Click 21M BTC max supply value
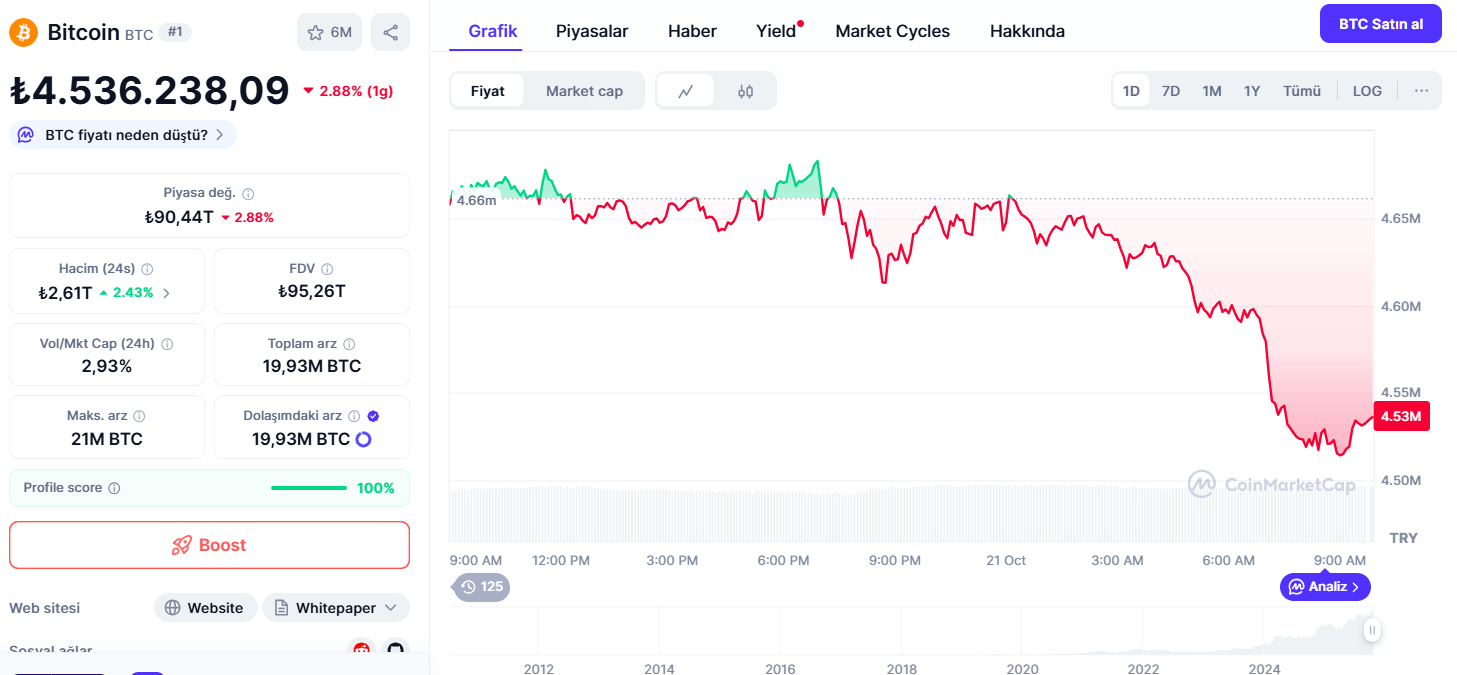Viewport: 1457px width, 675px height. pyautogui.click(x=106, y=439)
